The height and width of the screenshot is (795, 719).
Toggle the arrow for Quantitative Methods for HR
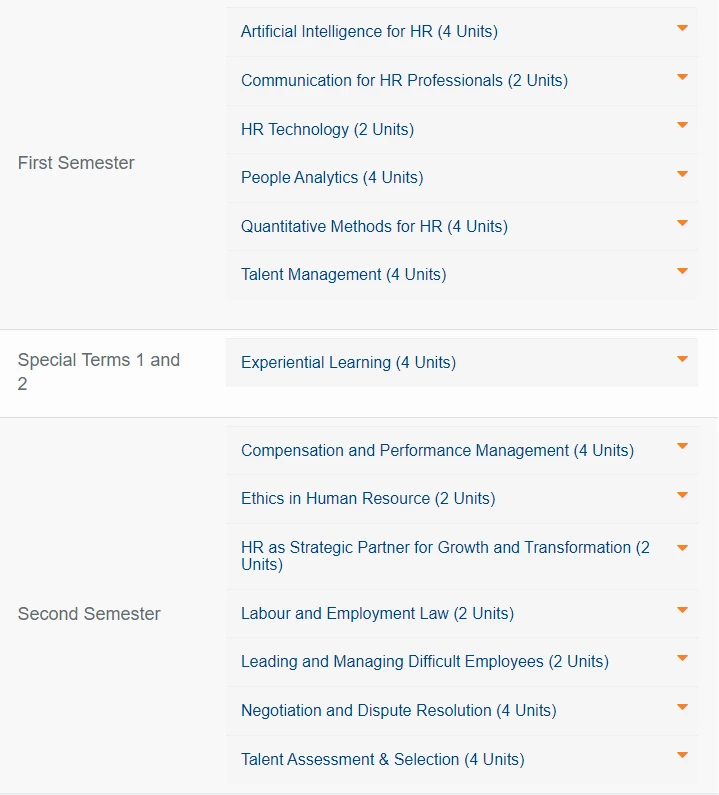tap(682, 223)
